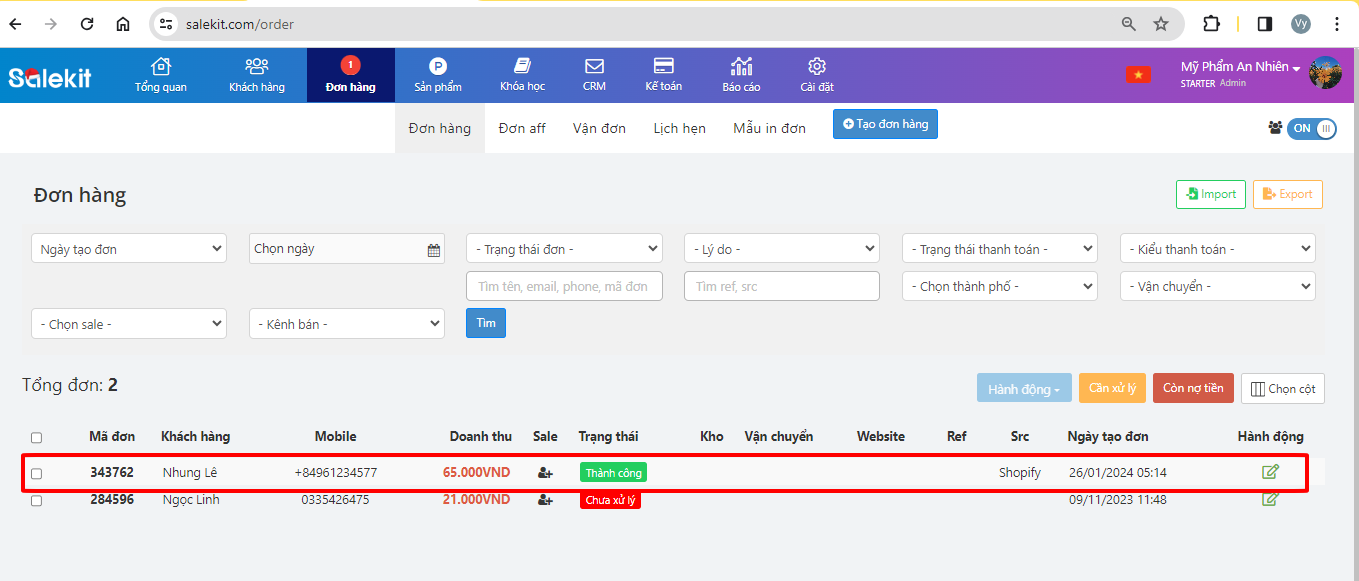
Task: Open the Tổng quan home icon
Action: (x=160, y=67)
